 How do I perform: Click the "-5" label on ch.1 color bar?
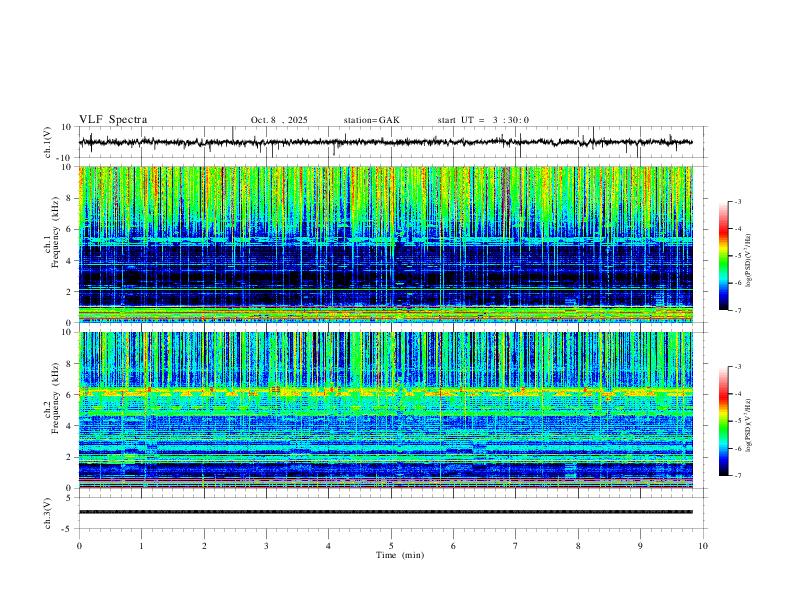tap(737, 256)
